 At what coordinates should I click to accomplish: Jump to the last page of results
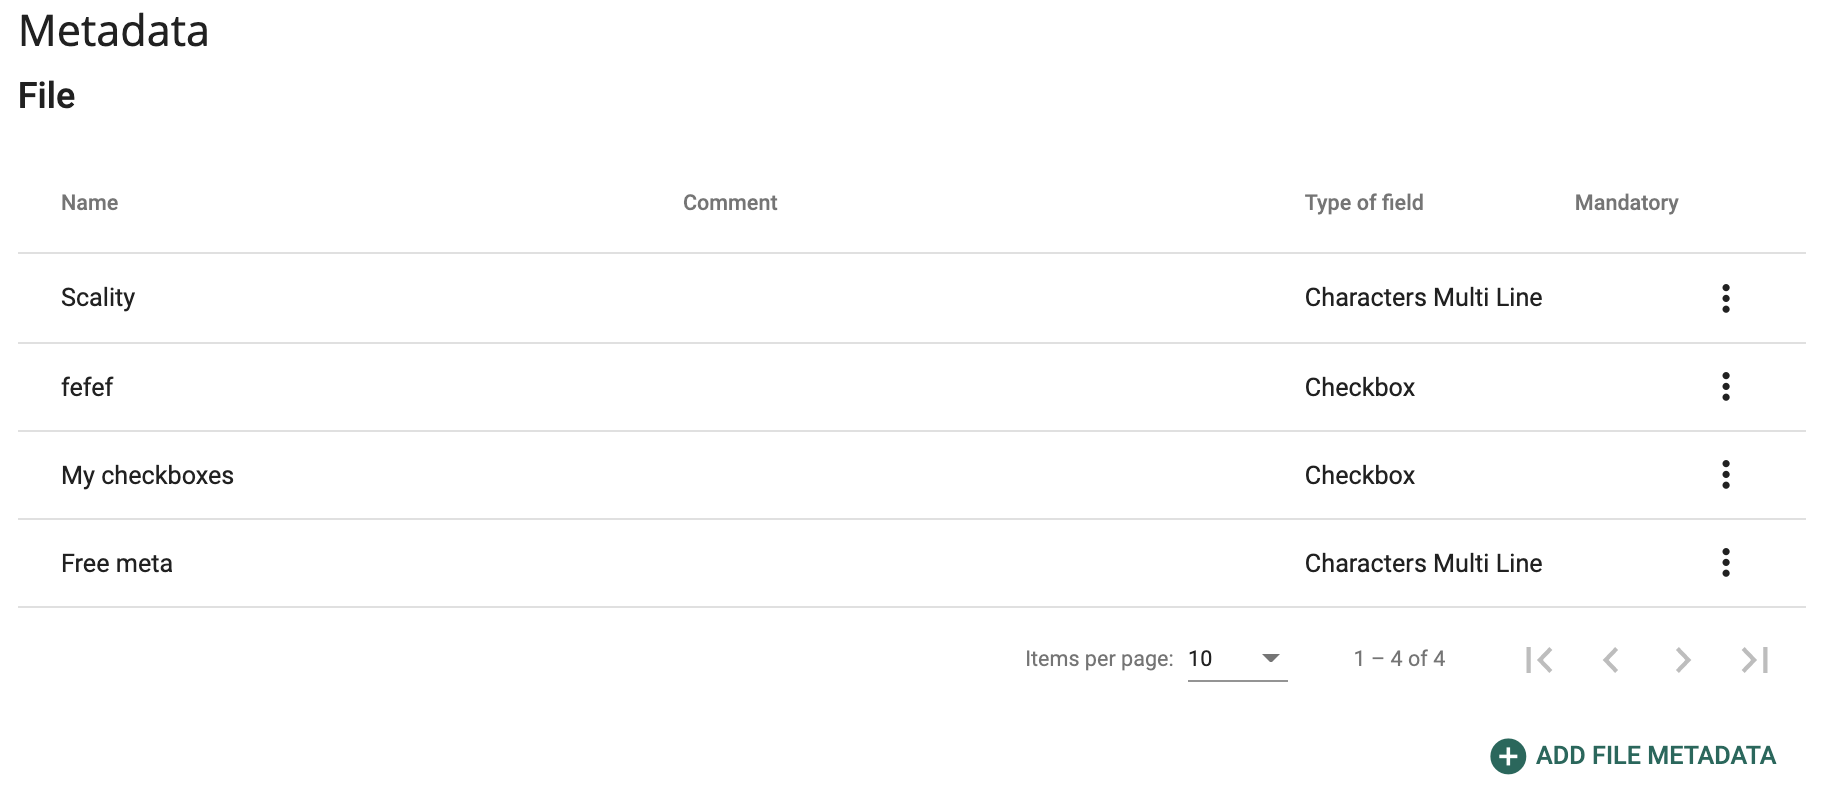pos(1755,659)
